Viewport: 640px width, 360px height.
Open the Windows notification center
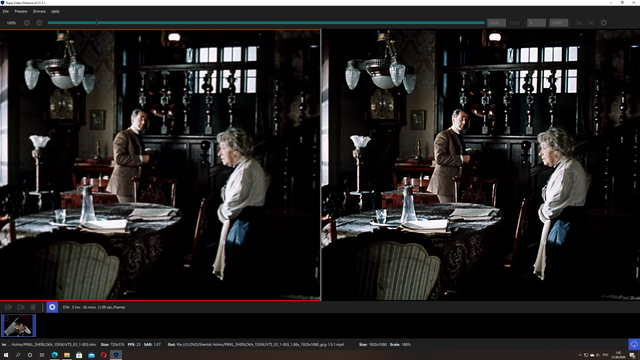point(632,355)
